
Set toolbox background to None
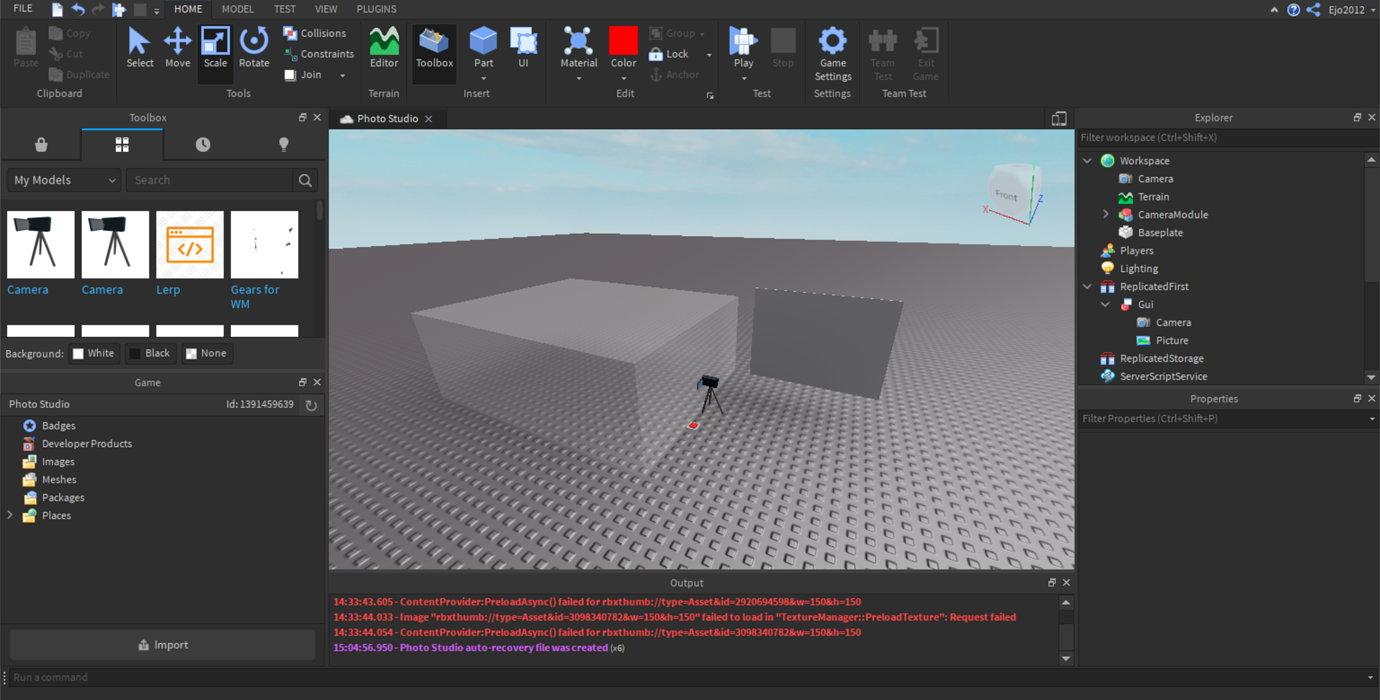206,353
